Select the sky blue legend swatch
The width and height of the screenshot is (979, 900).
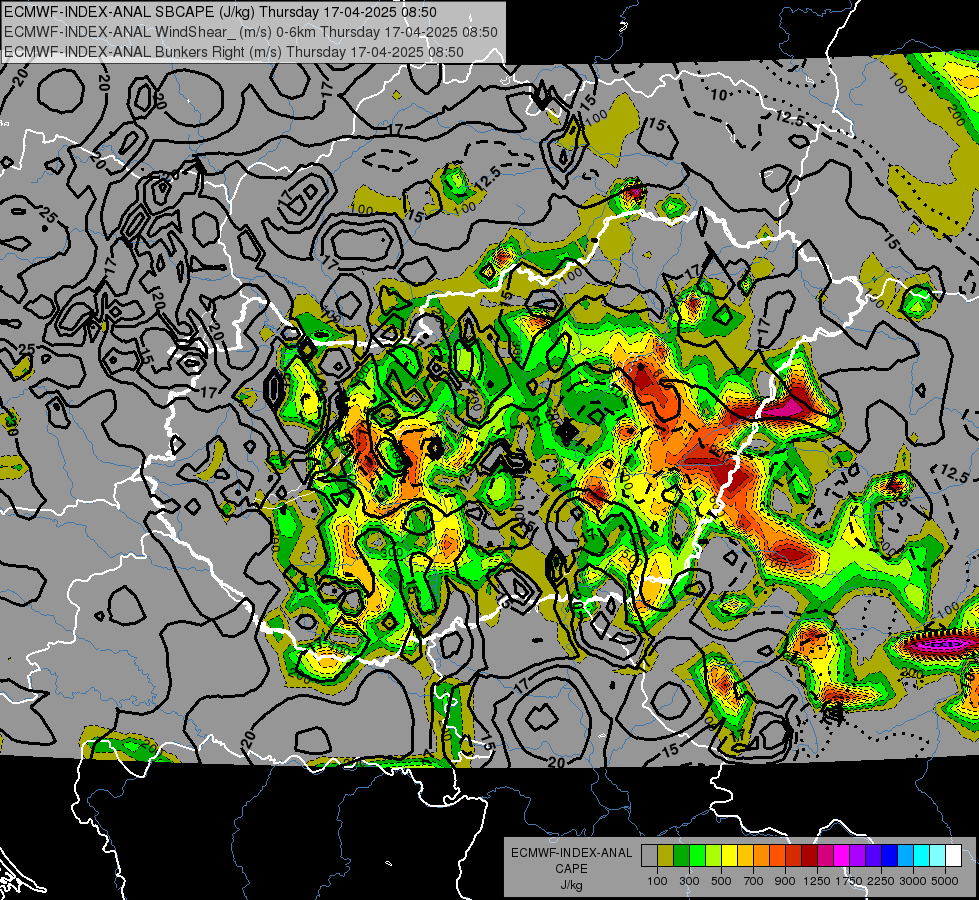(905, 855)
